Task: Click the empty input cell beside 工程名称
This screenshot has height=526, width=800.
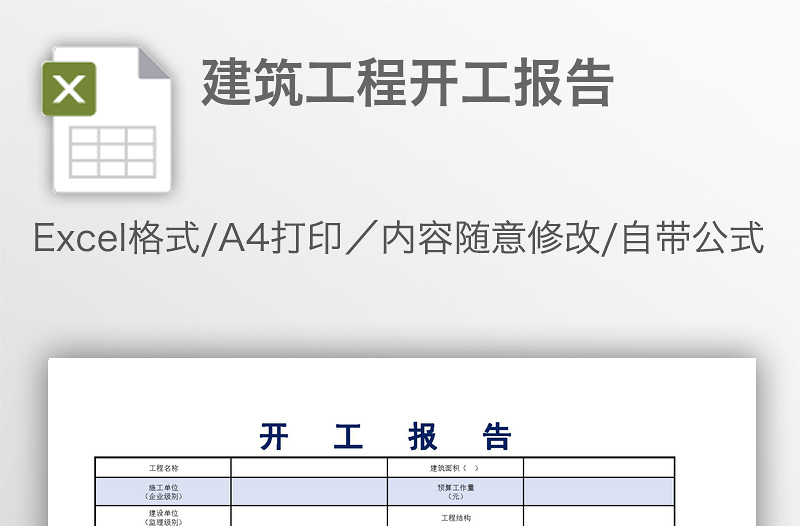Action: pos(308,467)
